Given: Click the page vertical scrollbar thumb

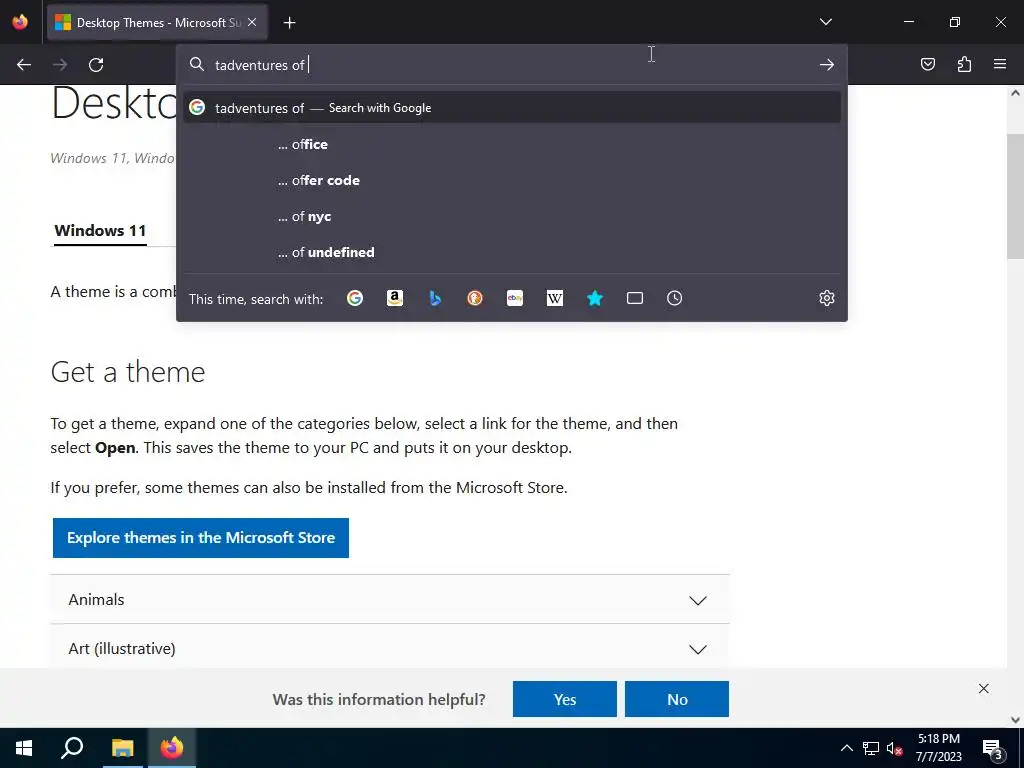Looking at the screenshot, I should (1015, 196).
